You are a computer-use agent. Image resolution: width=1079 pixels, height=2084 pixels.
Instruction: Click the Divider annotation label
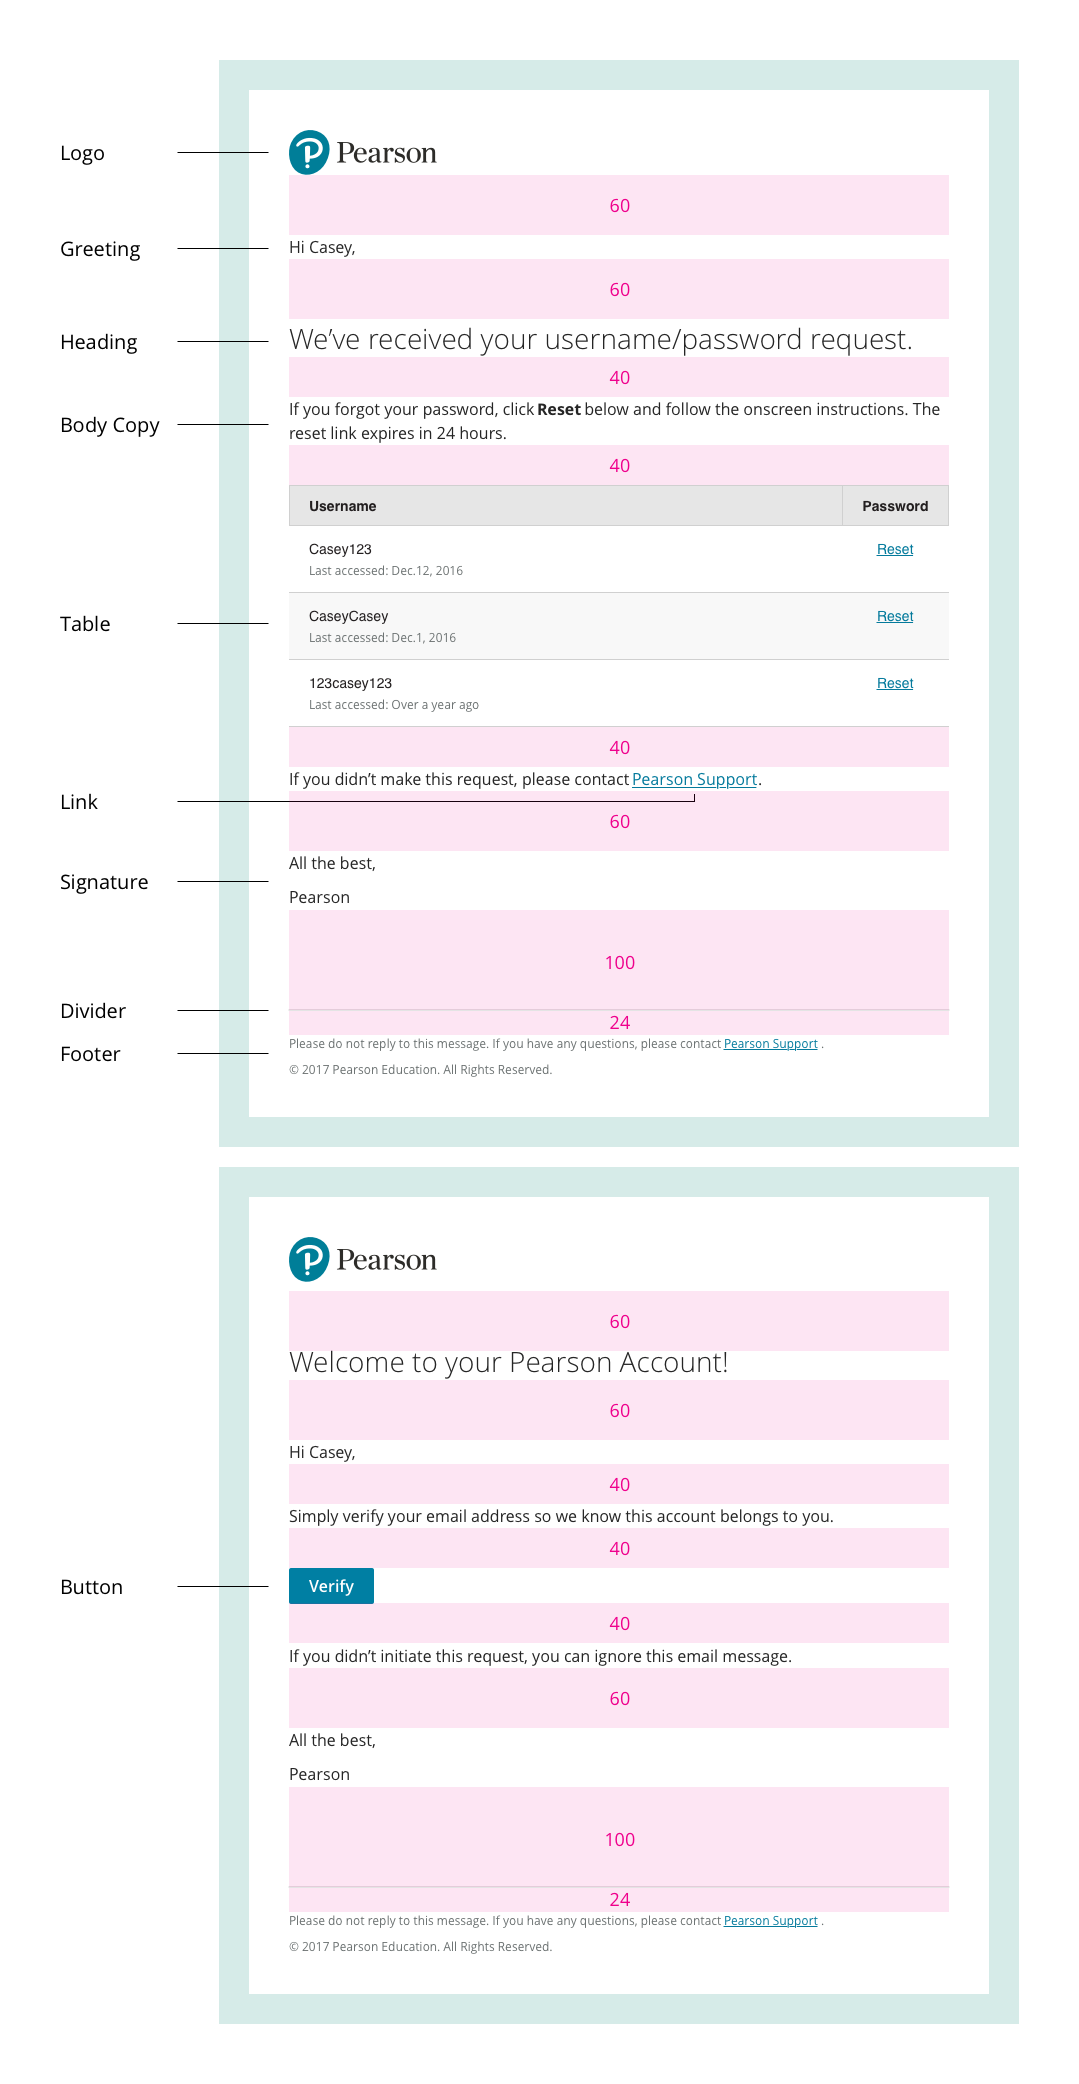point(93,1011)
